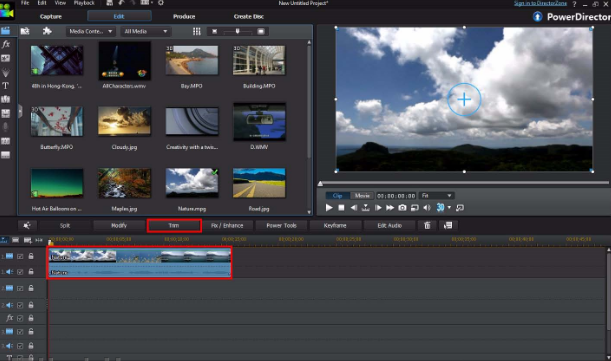Click the undock preview window icon
Viewport: 611px width, 361px height.
pyautogui.click(x=460, y=208)
